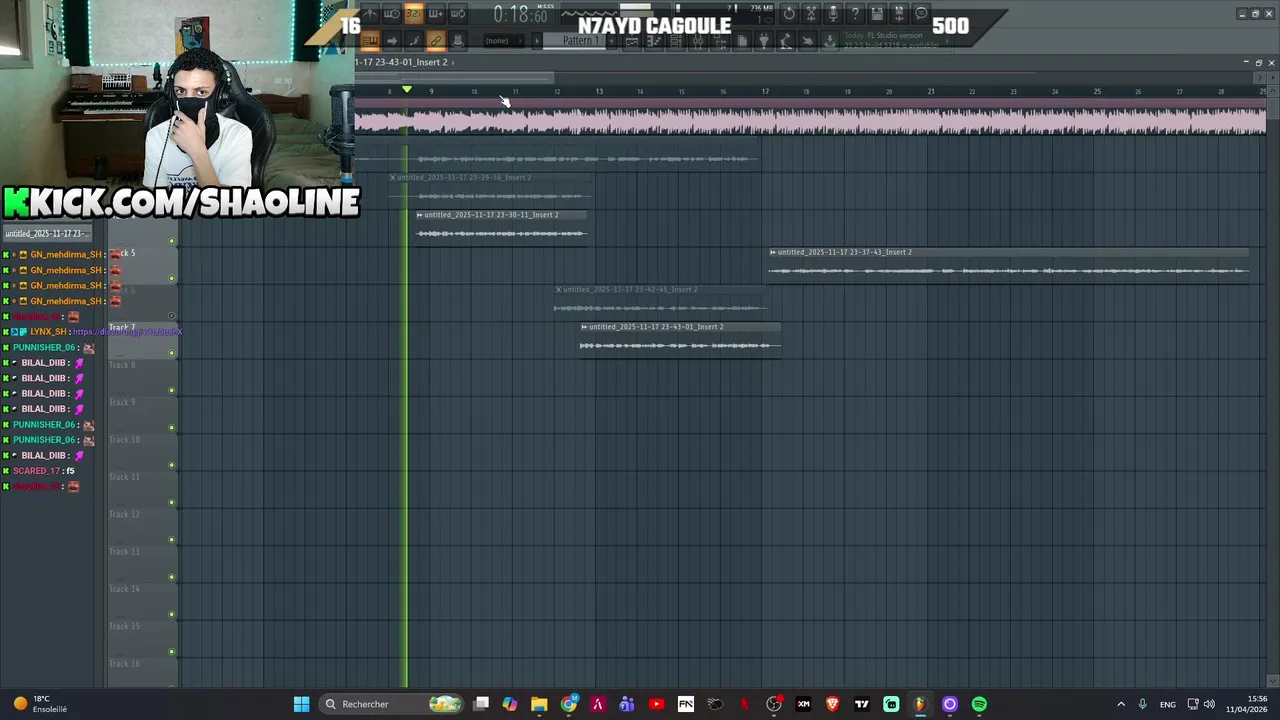
Task: Click bar 21 on the timeline ruler
Action: [x=931, y=92]
